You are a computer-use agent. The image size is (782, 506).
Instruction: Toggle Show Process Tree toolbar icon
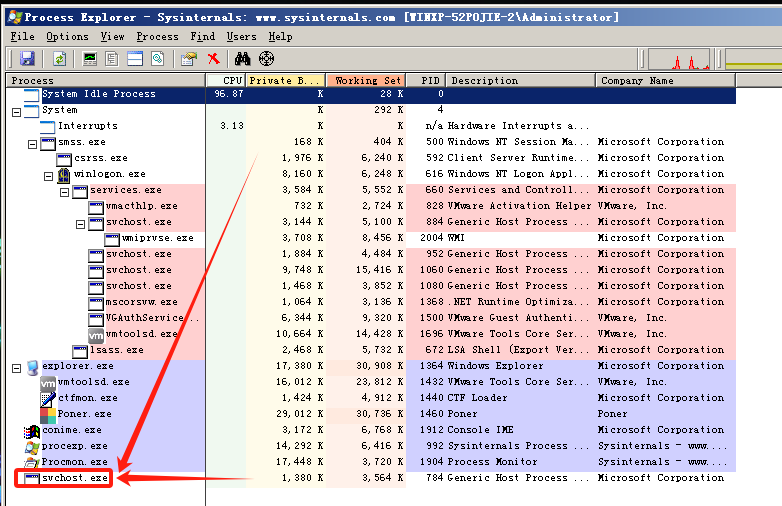[x=112, y=59]
